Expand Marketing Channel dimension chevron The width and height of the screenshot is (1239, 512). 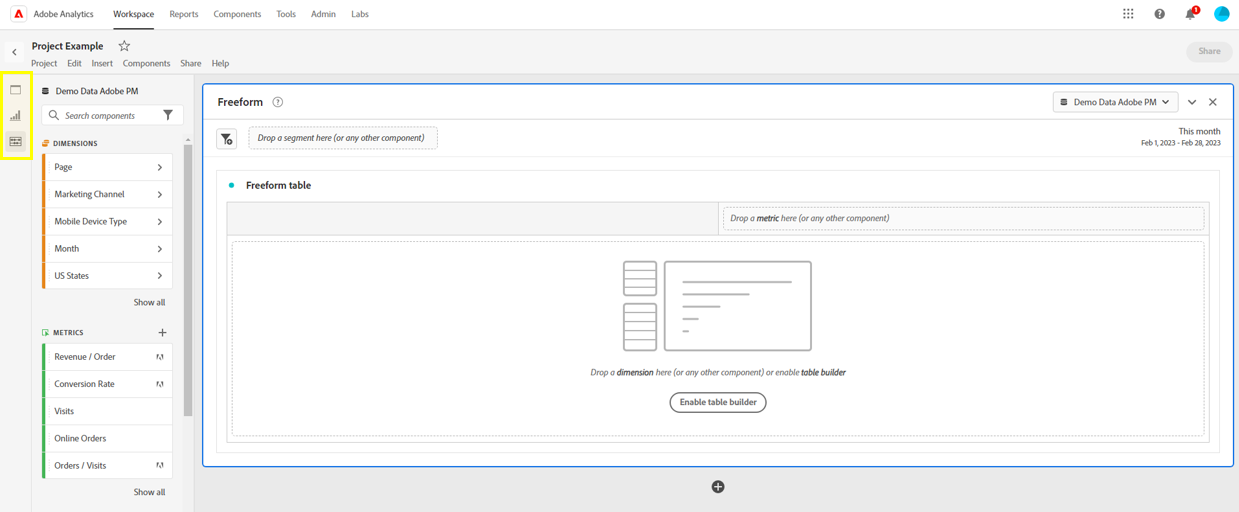click(x=160, y=194)
